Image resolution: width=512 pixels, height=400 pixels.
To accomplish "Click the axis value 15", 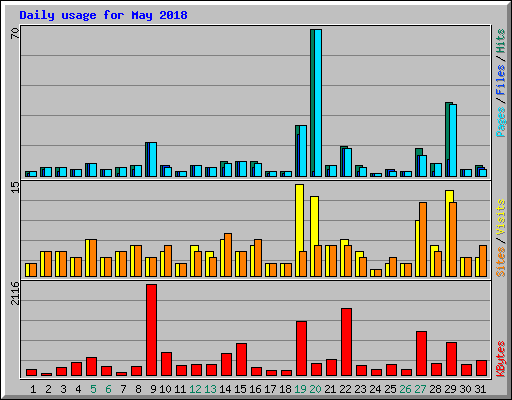I will pyautogui.click(x=15, y=187).
